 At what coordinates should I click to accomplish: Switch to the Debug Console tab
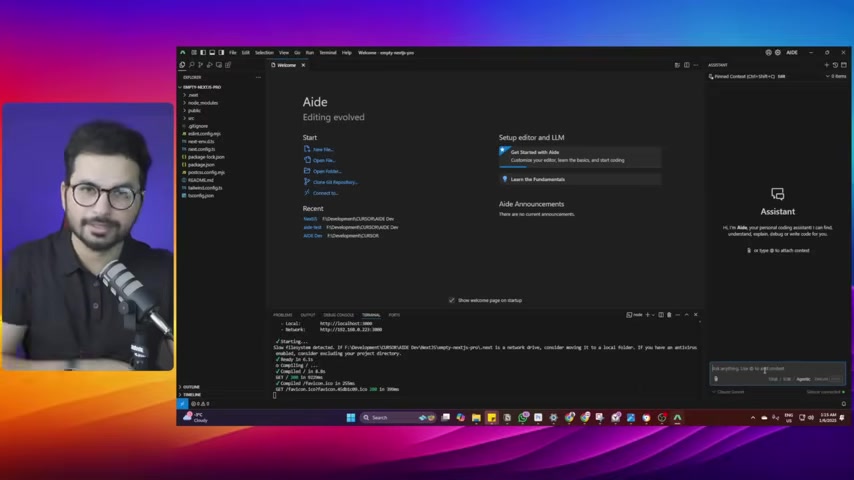[x=339, y=315]
